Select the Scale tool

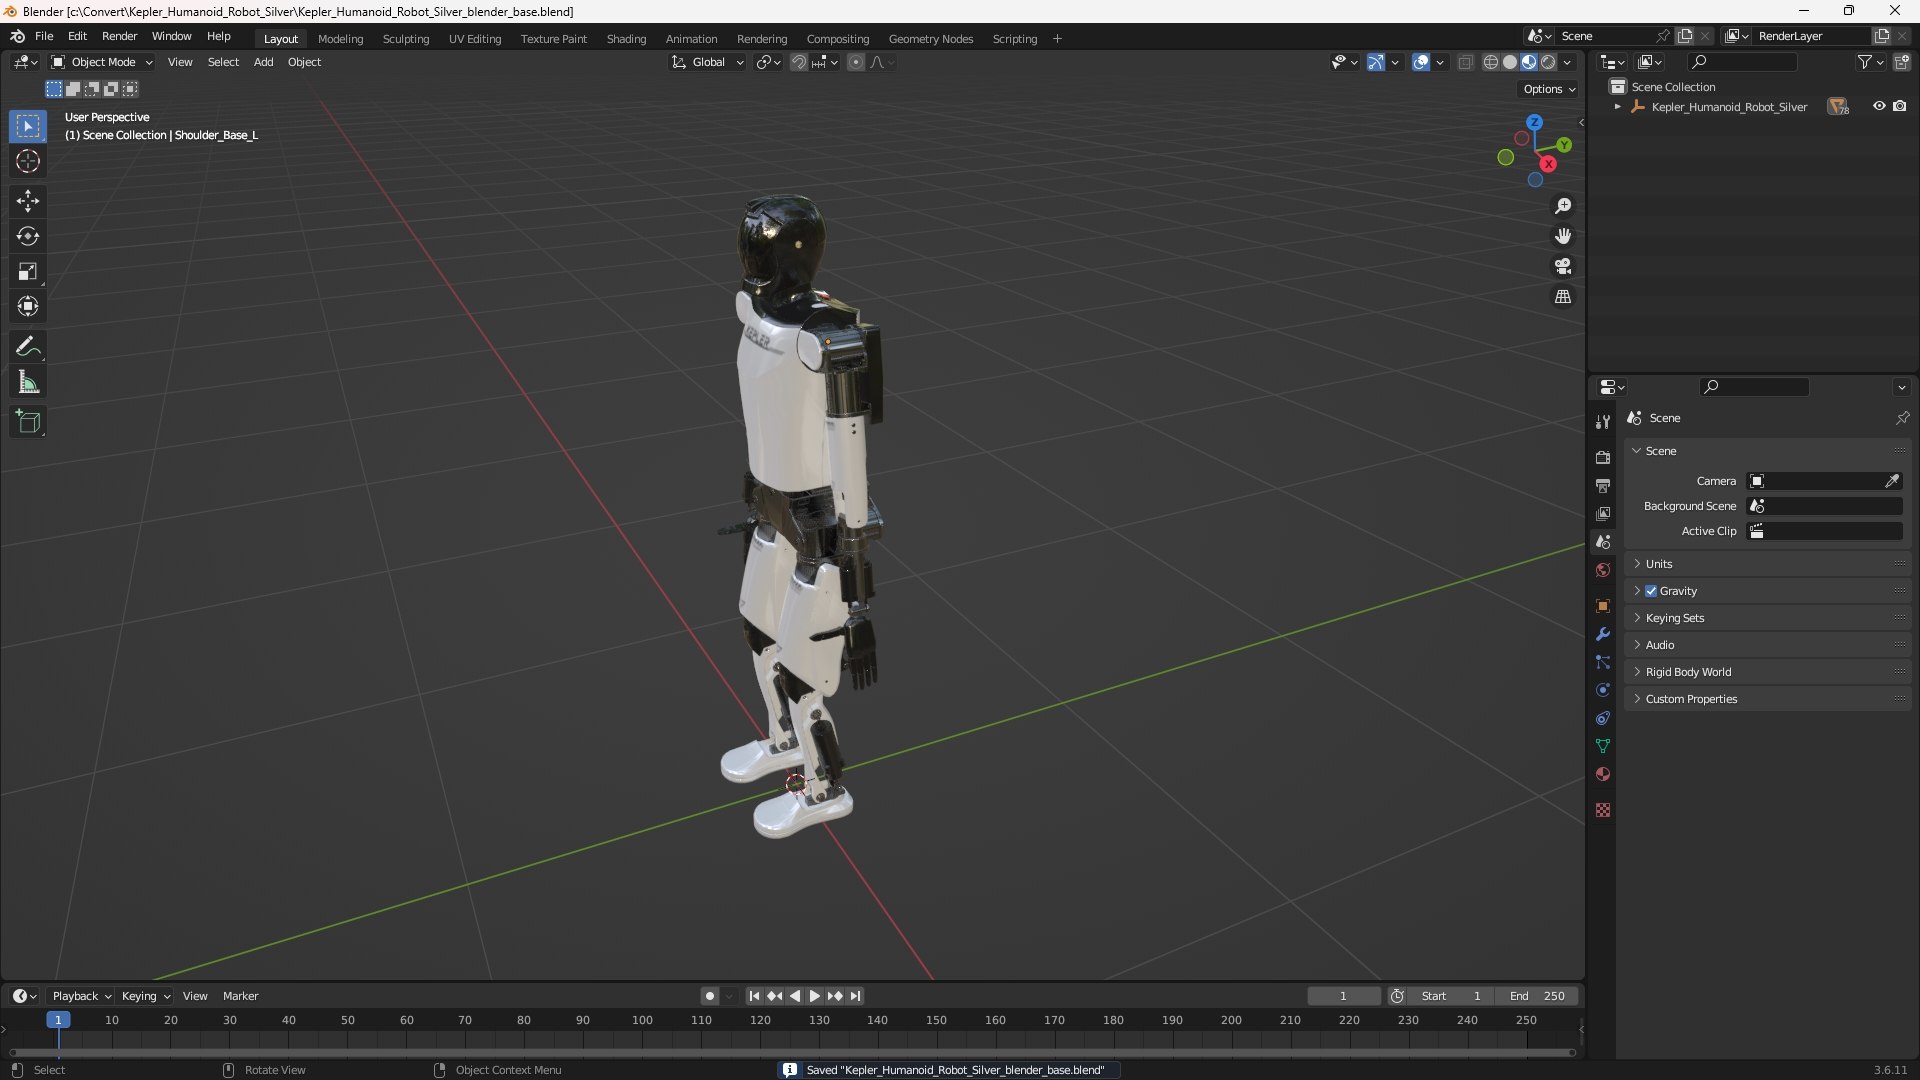[28, 271]
